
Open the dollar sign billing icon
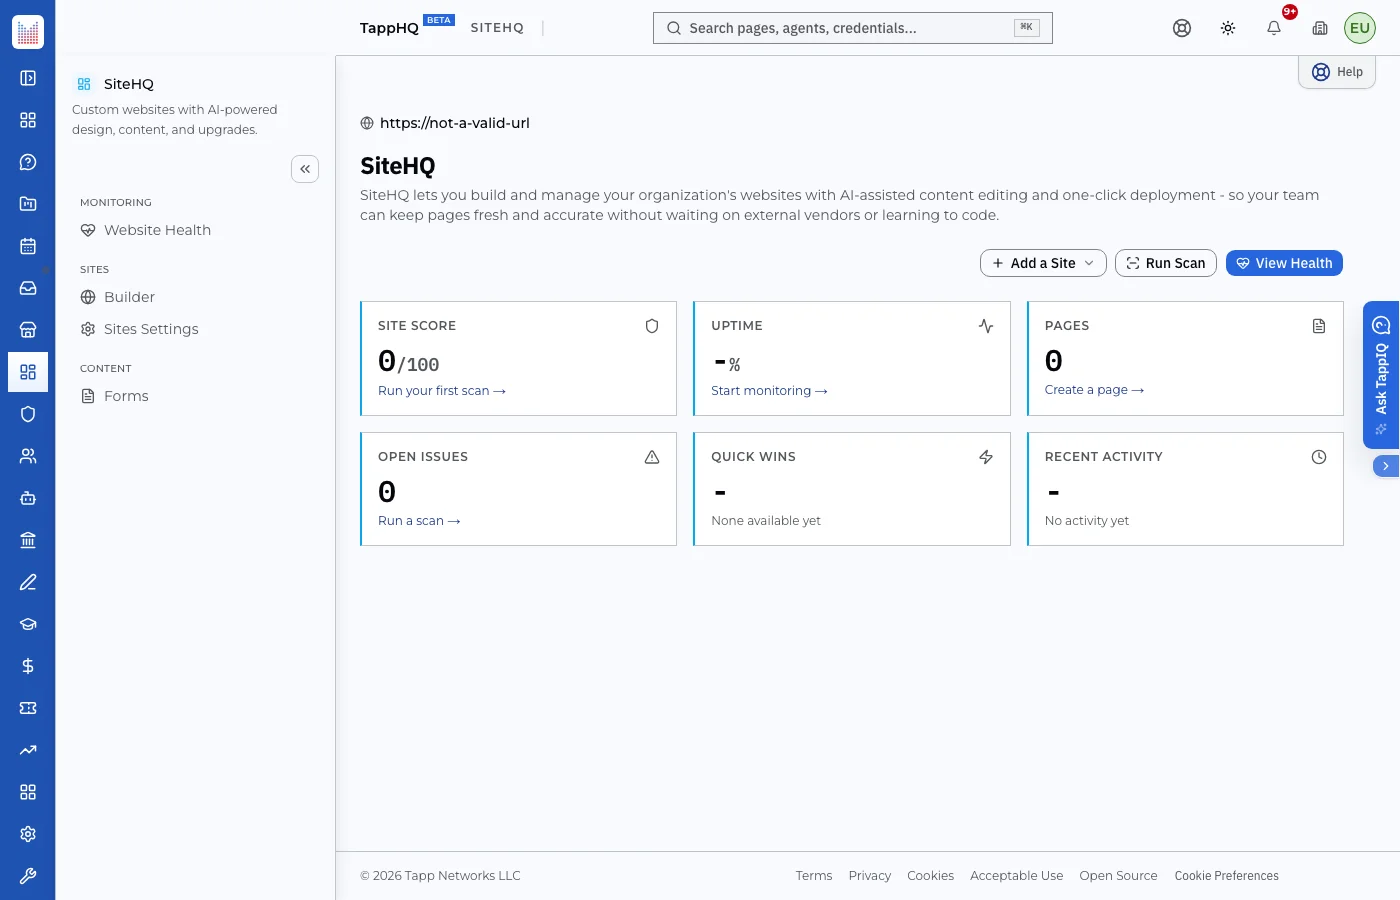point(28,666)
